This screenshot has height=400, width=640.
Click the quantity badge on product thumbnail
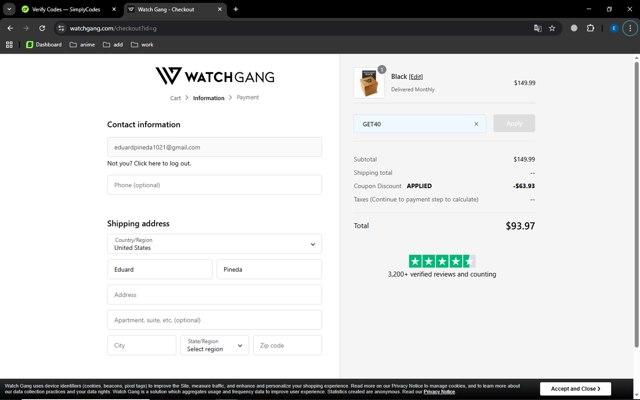pyautogui.click(x=382, y=69)
